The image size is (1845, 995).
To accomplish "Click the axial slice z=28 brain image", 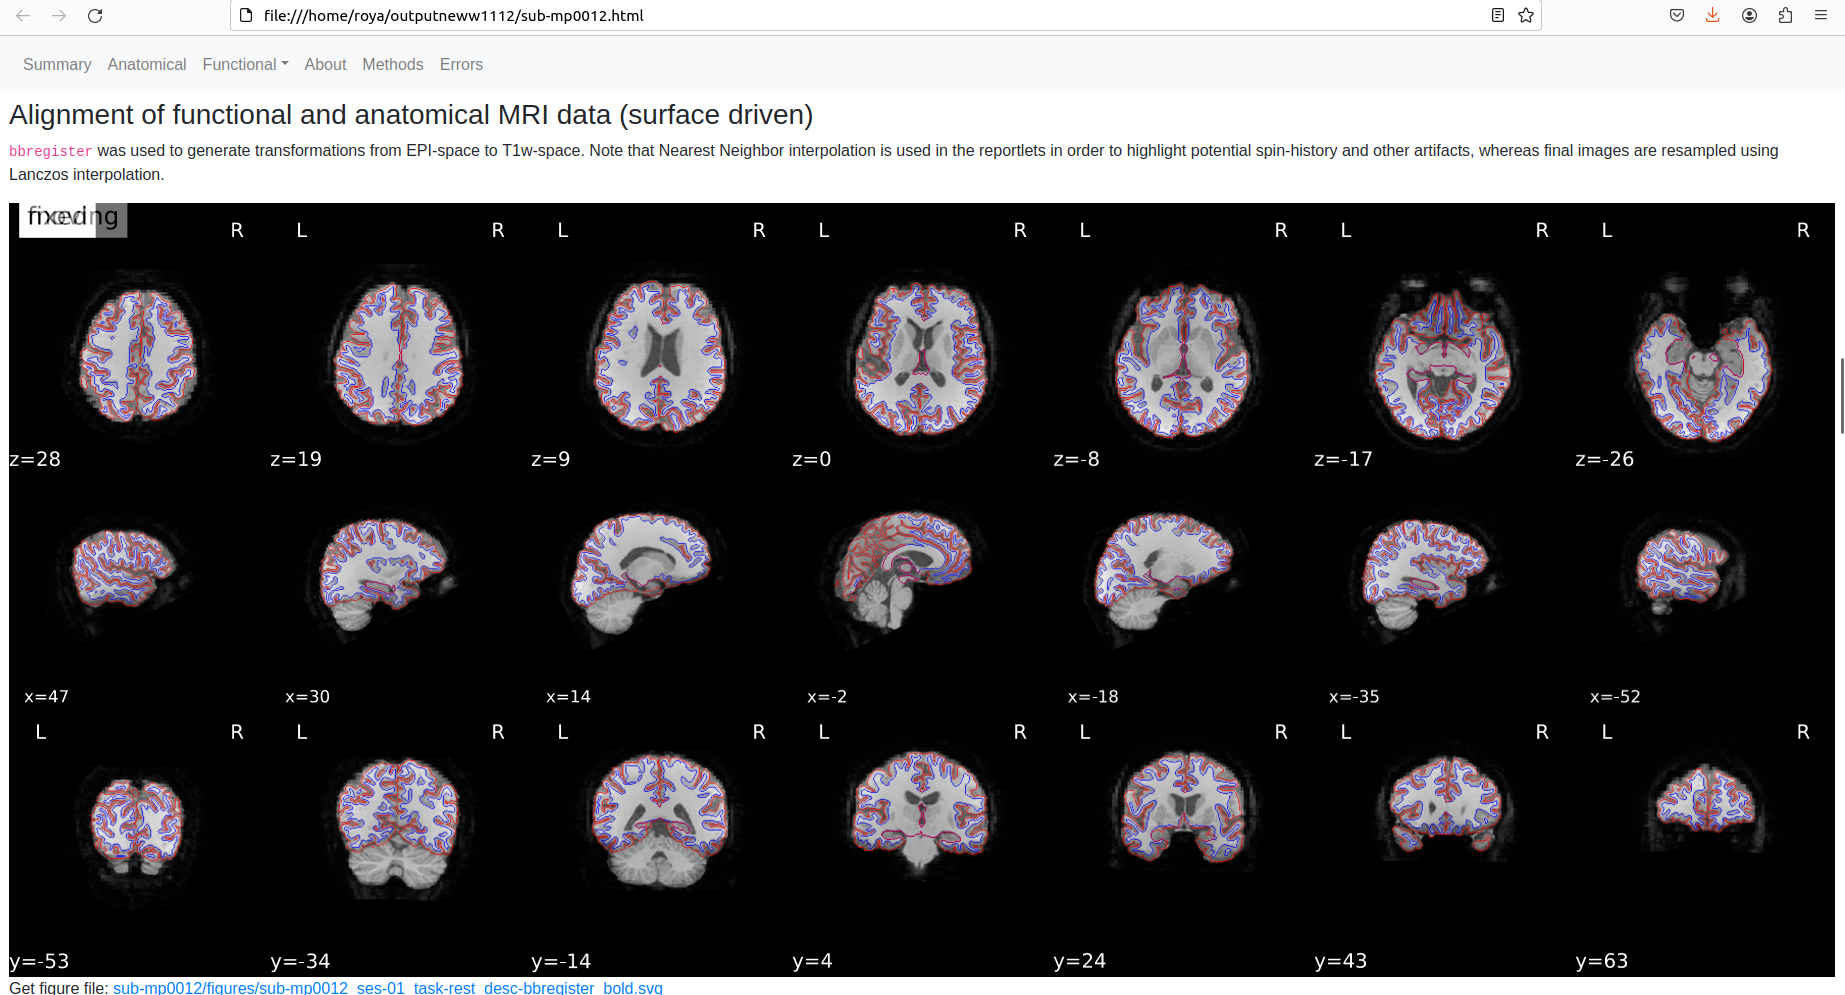I will pos(139,355).
